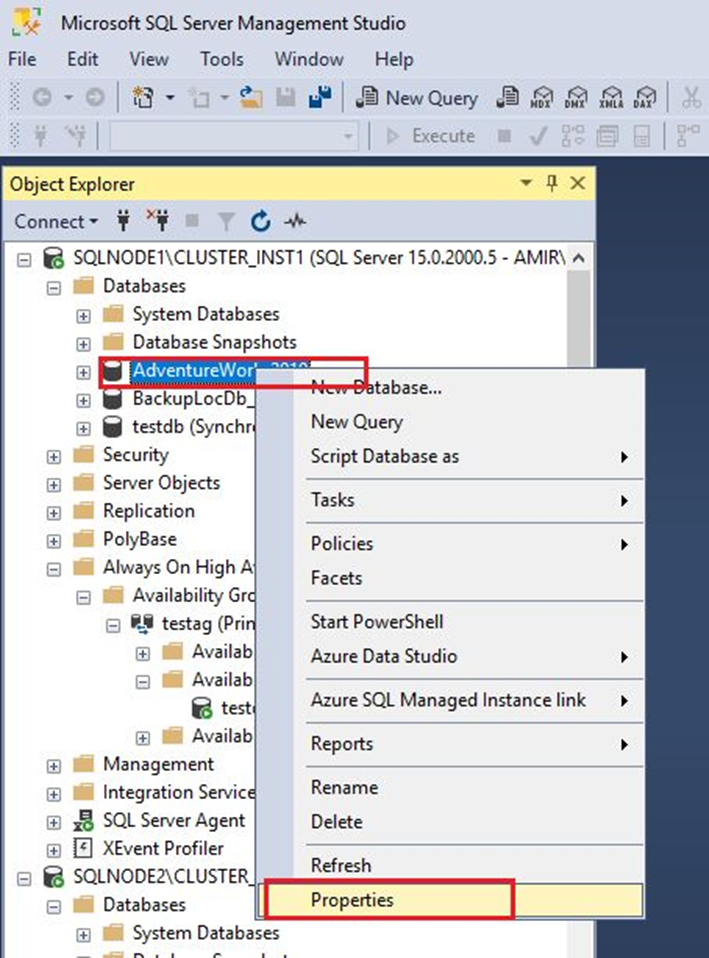This screenshot has height=958, width=709.
Task: Expand the Security folder node
Action: pos(54,456)
